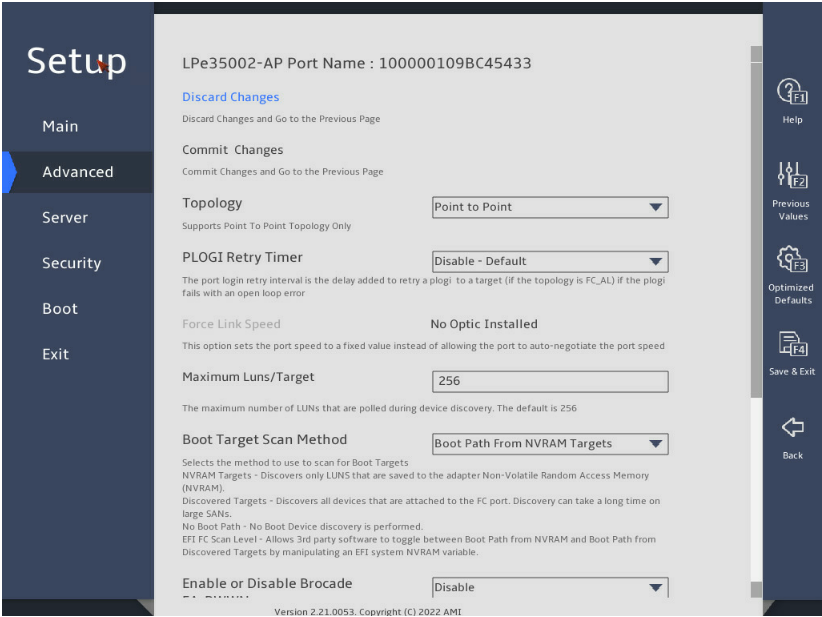Image resolution: width=822 pixels, height=617 pixels.
Task: Select the PLOGI Retry Timer label
Action: pos(242,257)
